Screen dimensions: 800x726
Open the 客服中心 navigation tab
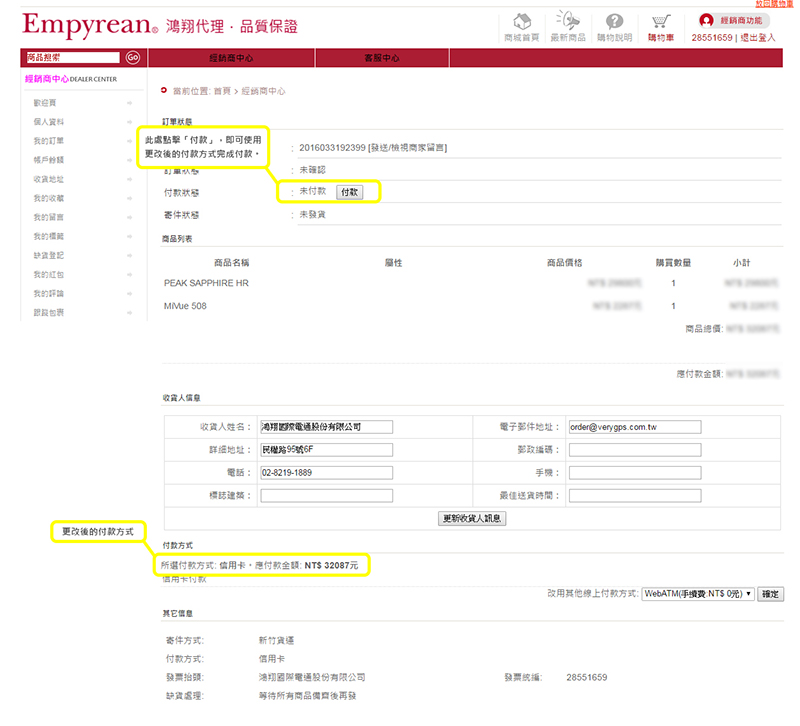382,59
